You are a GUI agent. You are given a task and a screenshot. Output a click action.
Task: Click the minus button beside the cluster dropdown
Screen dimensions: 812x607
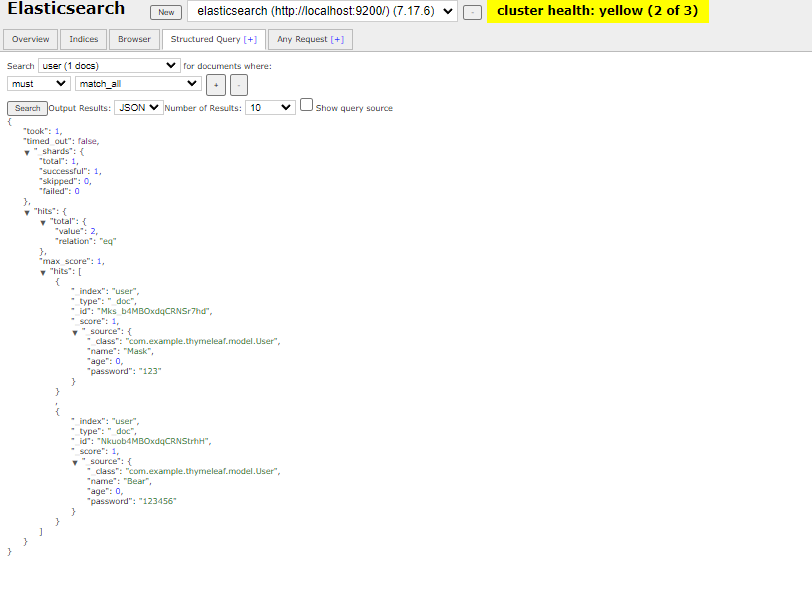point(472,12)
